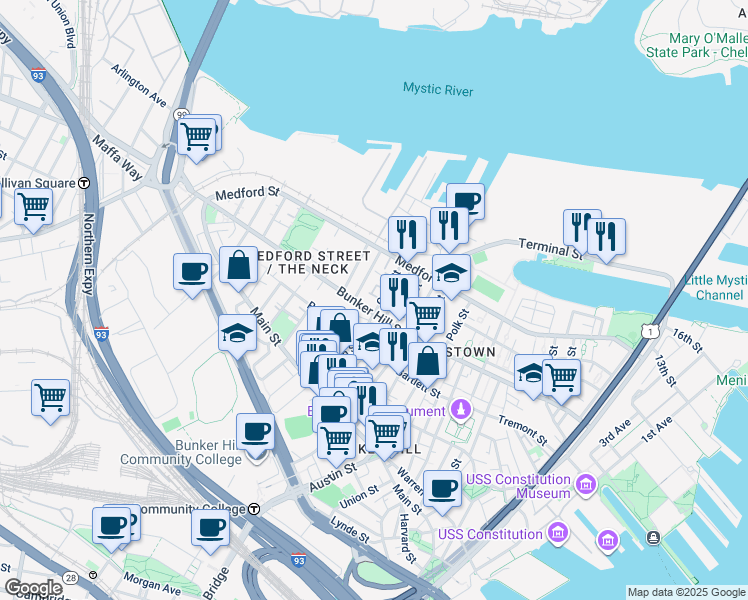Viewport: 748px width, 600px height.
Task: Open the USS Constitution Museum purple marker
Action: pos(586,486)
